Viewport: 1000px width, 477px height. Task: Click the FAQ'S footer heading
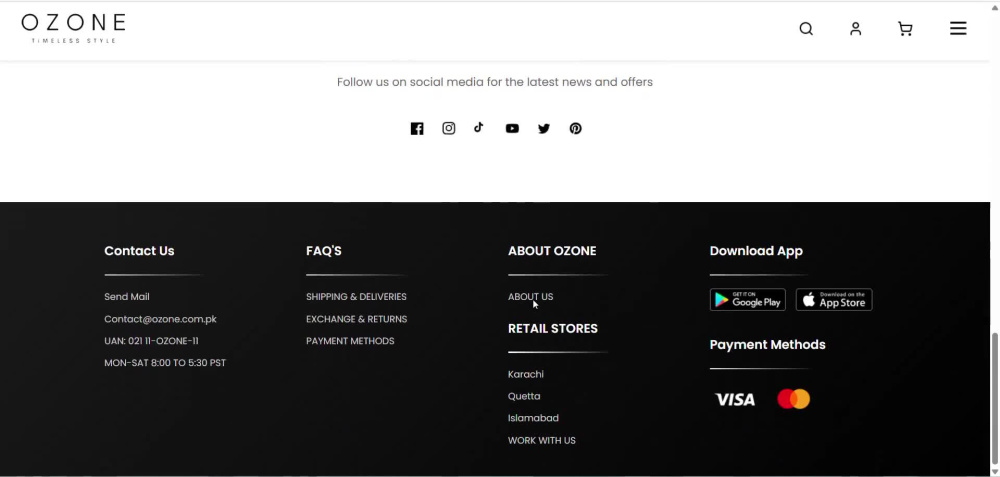[x=324, y=251]
